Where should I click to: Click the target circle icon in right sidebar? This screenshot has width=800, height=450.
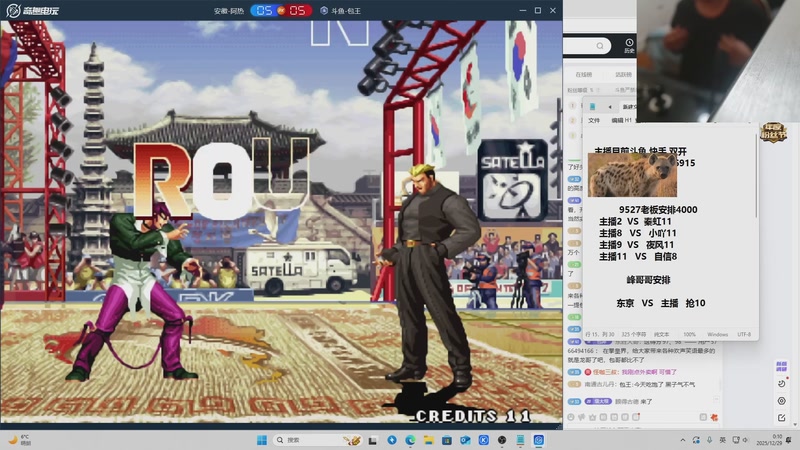(781, 401)
